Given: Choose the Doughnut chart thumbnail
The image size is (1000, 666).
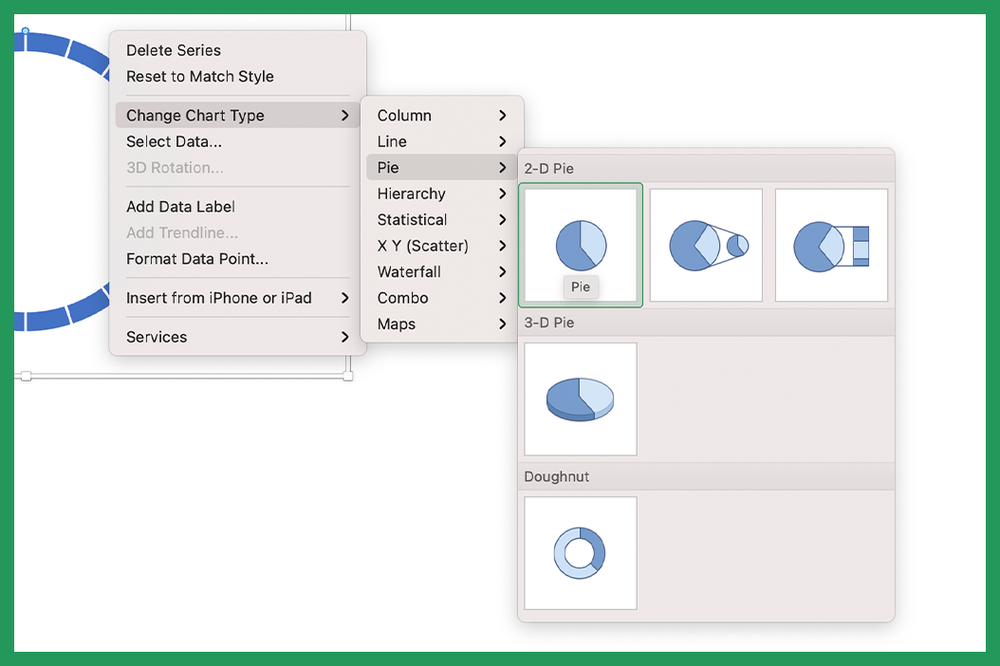Looking at the screenshot, I should pos(580,551).
